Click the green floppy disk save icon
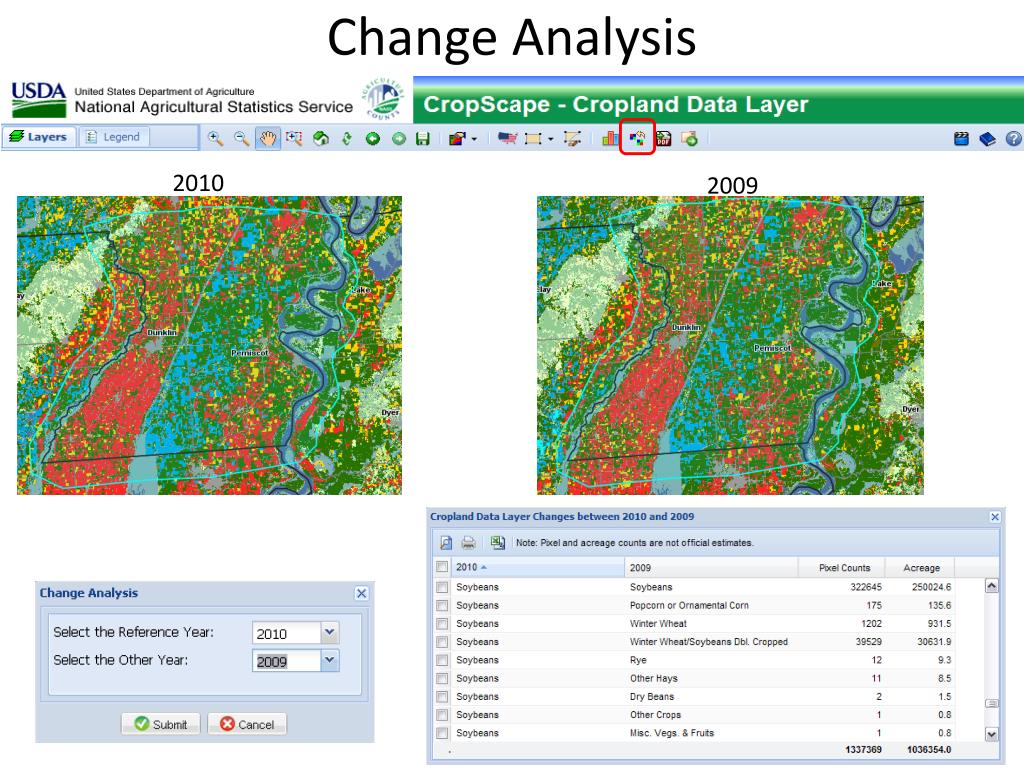 point(423,138)
